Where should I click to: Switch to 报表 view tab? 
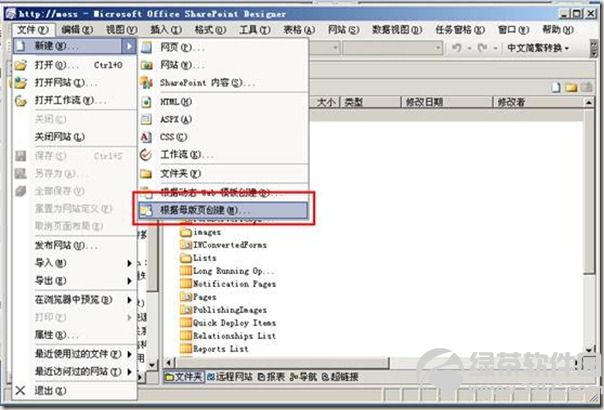pyautogui.click(x=271, y=377)
